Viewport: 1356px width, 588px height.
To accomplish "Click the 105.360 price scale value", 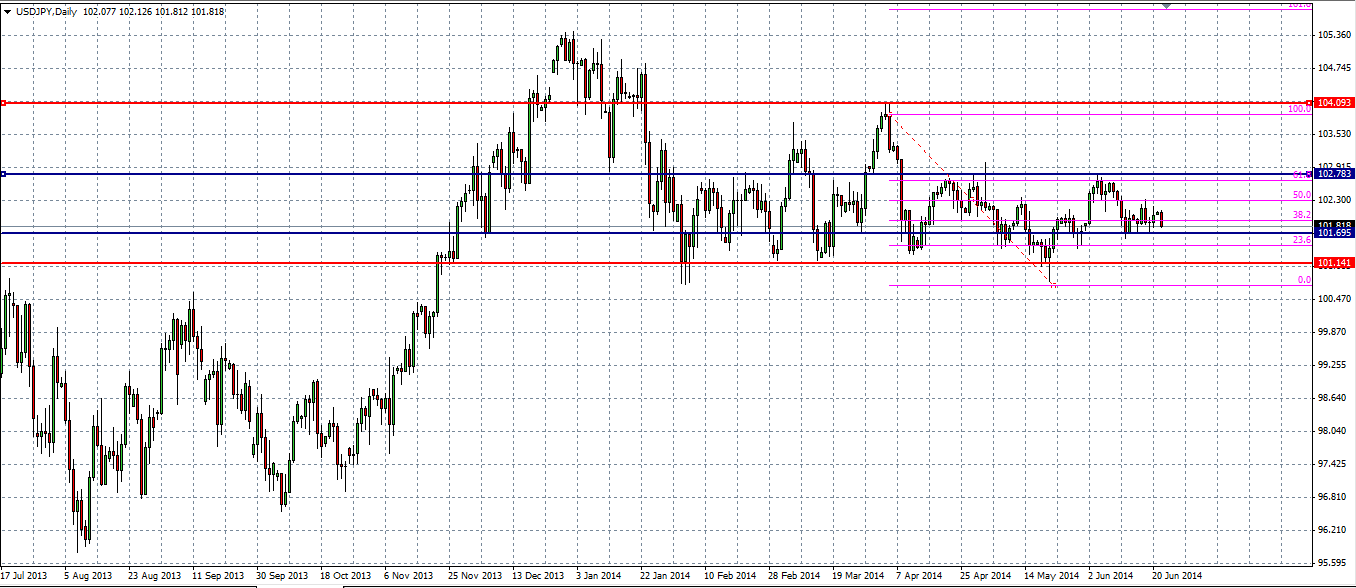I will pyautogui.click(x=1335, y=35).
